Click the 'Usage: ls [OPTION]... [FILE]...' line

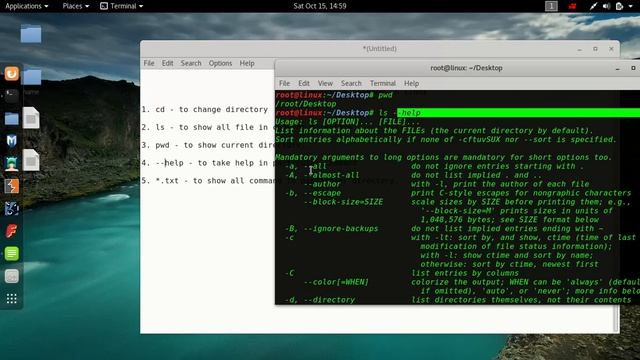point(348,122)
